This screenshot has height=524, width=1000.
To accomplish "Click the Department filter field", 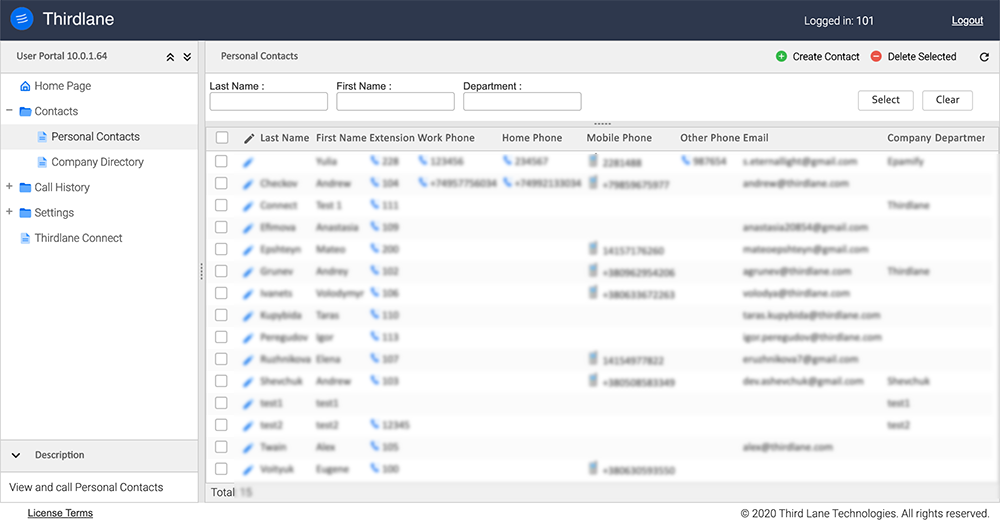I will coord(522,101).
